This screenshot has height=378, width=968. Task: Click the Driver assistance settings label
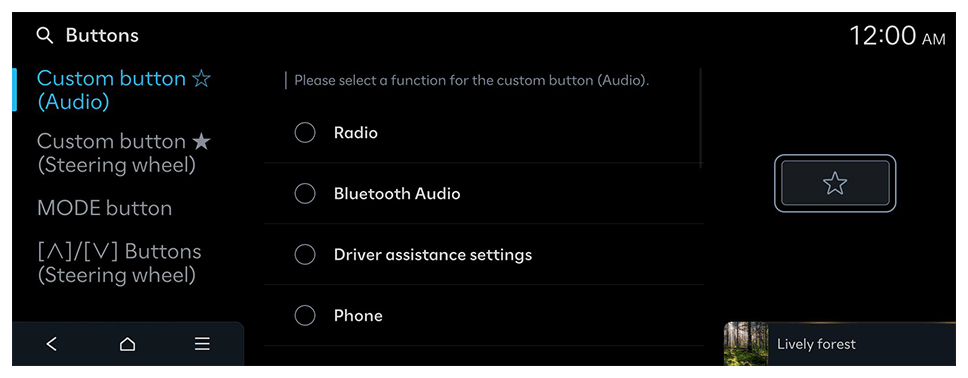[x=433, y=254]
